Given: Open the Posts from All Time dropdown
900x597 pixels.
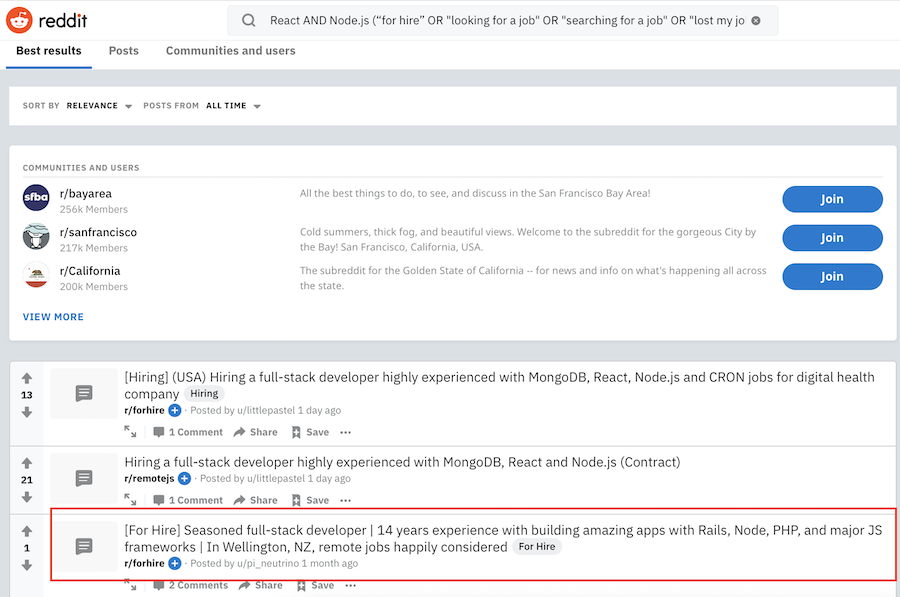Looking at the screenshot, I should click(233, 106).
